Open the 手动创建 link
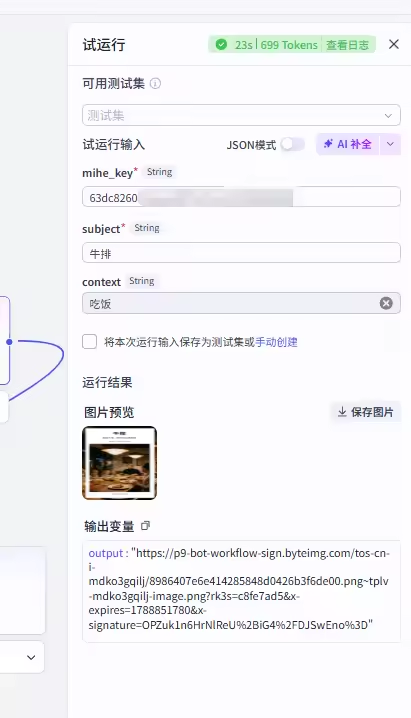411x718 pixels. [276, 342]
